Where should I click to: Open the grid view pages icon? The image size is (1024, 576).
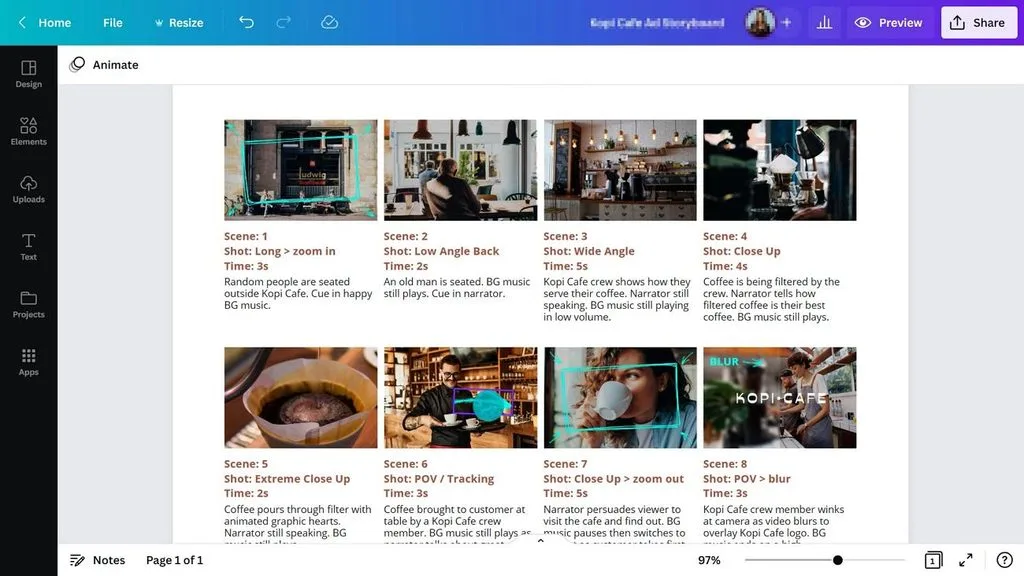tap(933, 560)
